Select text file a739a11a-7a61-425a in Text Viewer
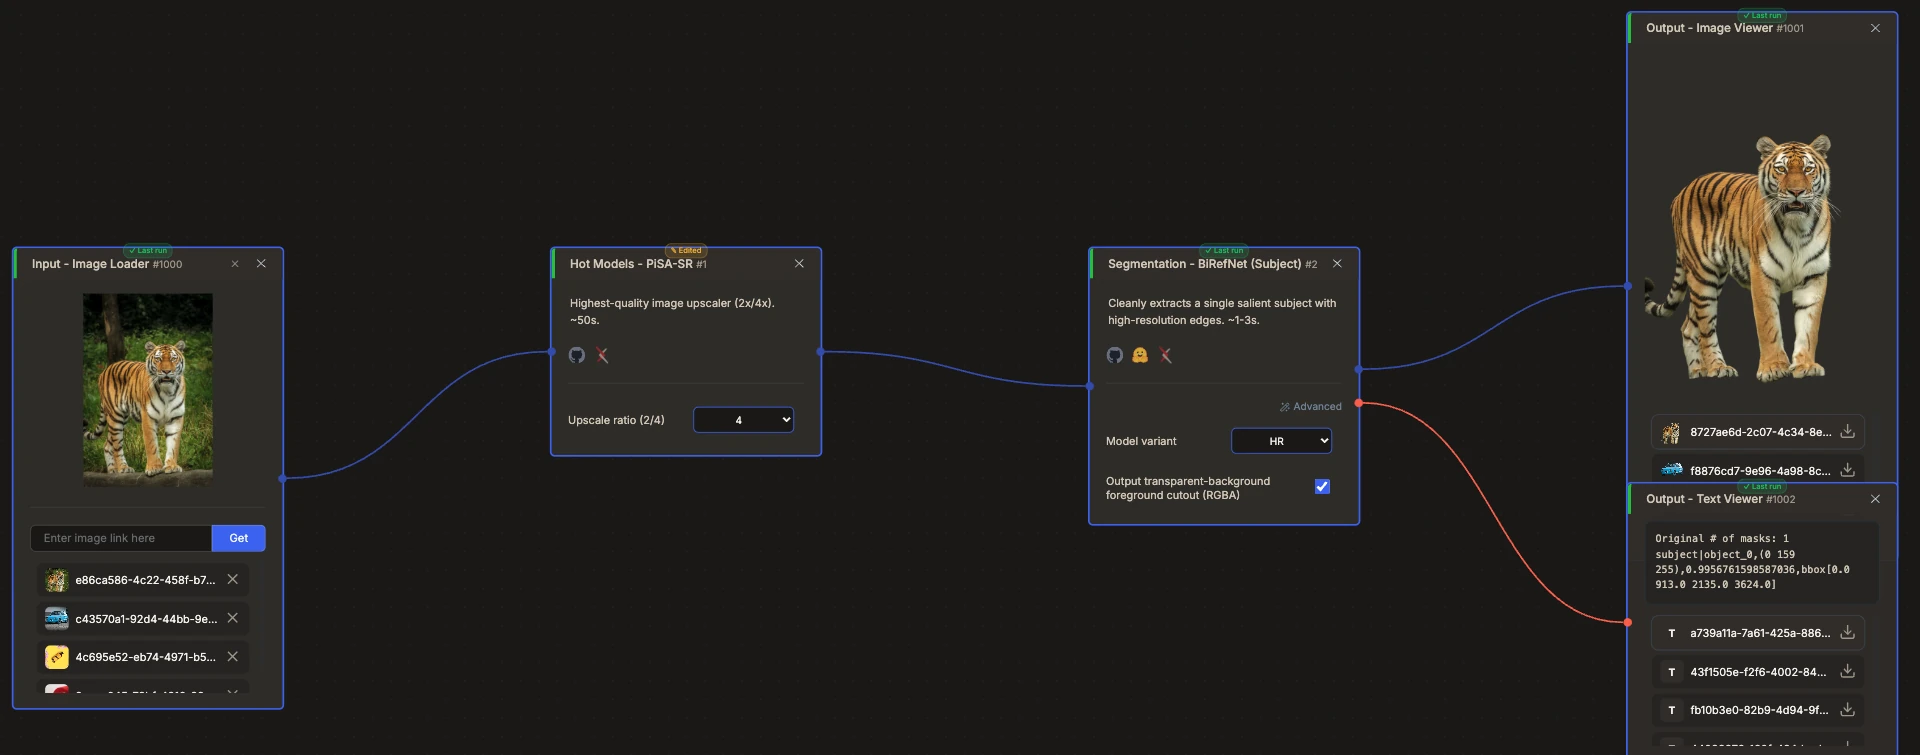 (1758, 633)
